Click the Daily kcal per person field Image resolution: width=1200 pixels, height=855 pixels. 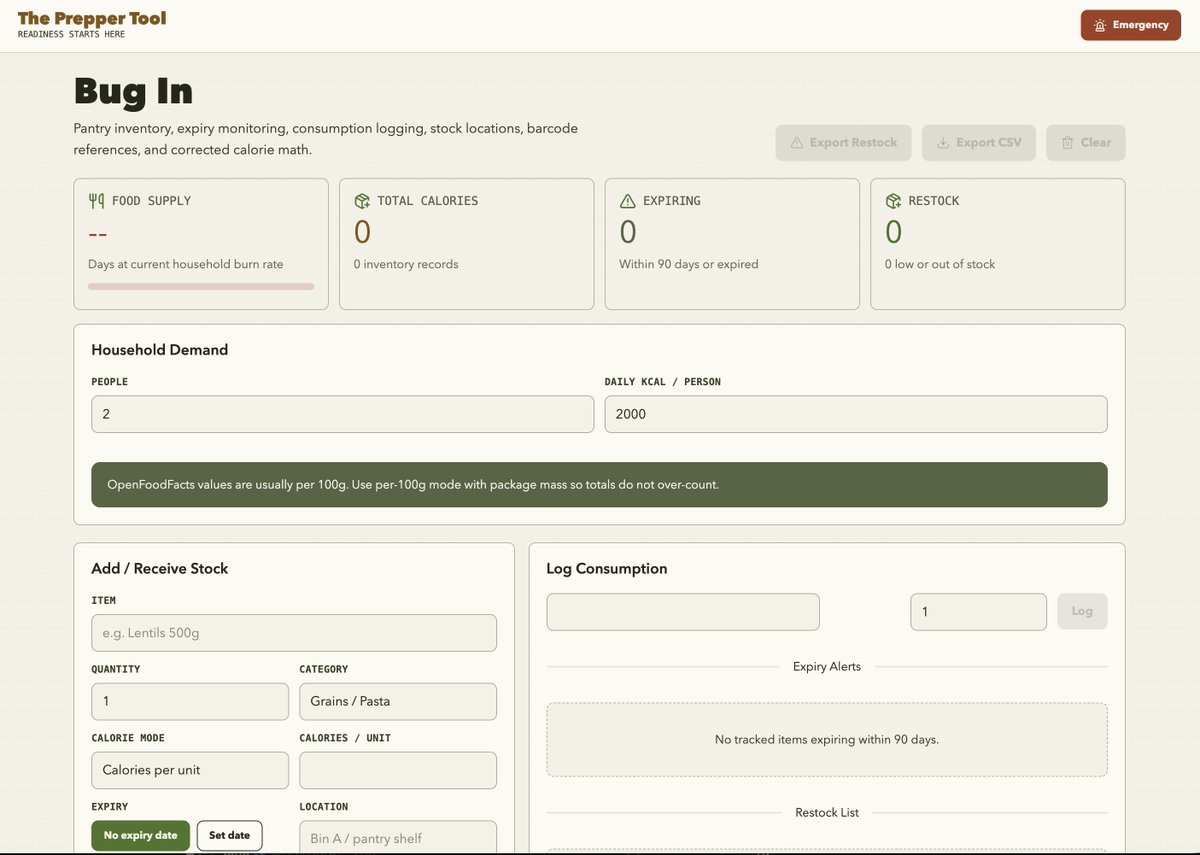coord(856,414)
